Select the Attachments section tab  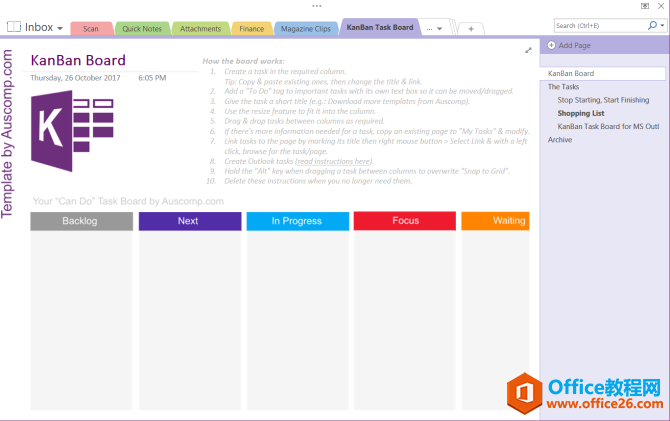tap(200, 28)
